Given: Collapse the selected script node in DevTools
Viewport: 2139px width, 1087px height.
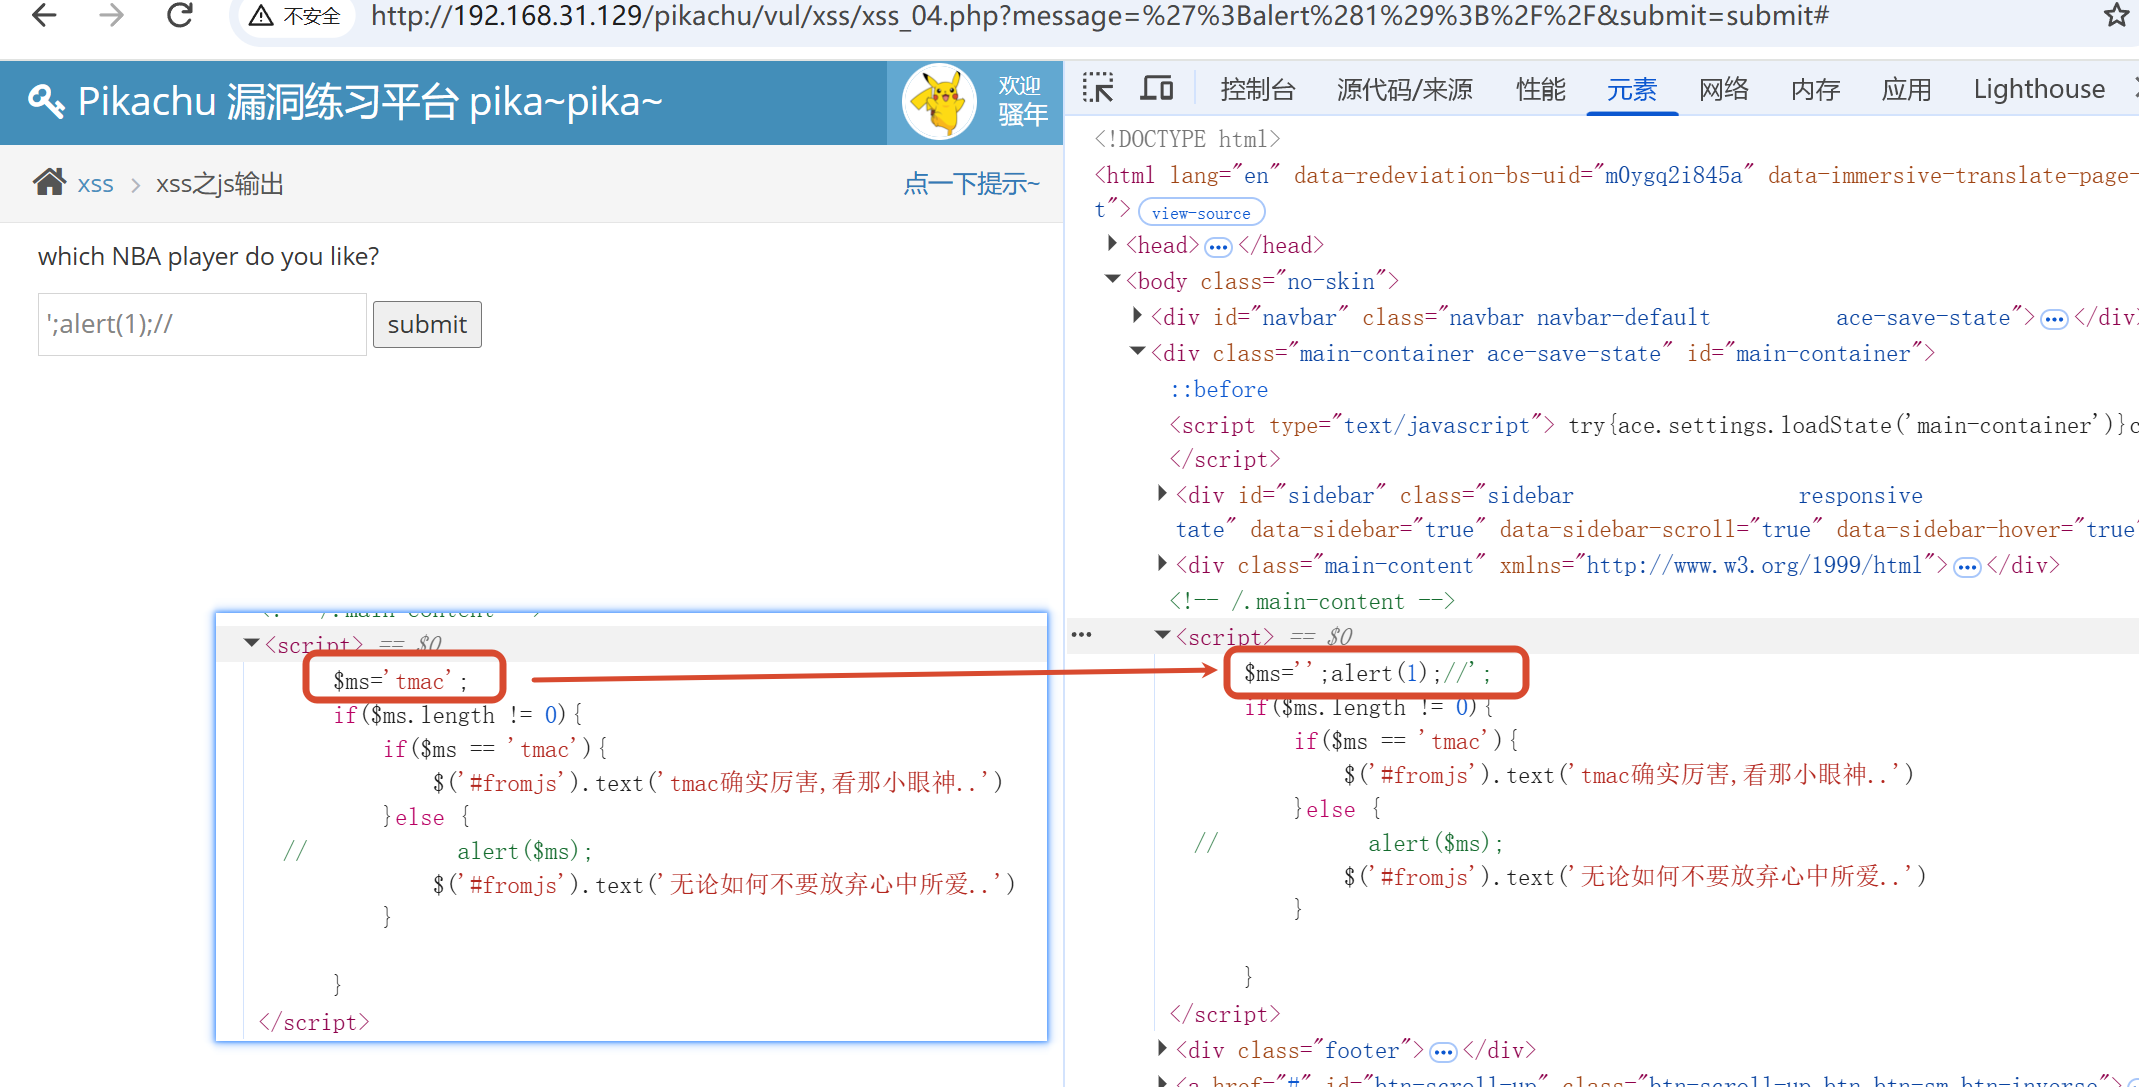Looking at the screenshot, I should point(1162,635).
